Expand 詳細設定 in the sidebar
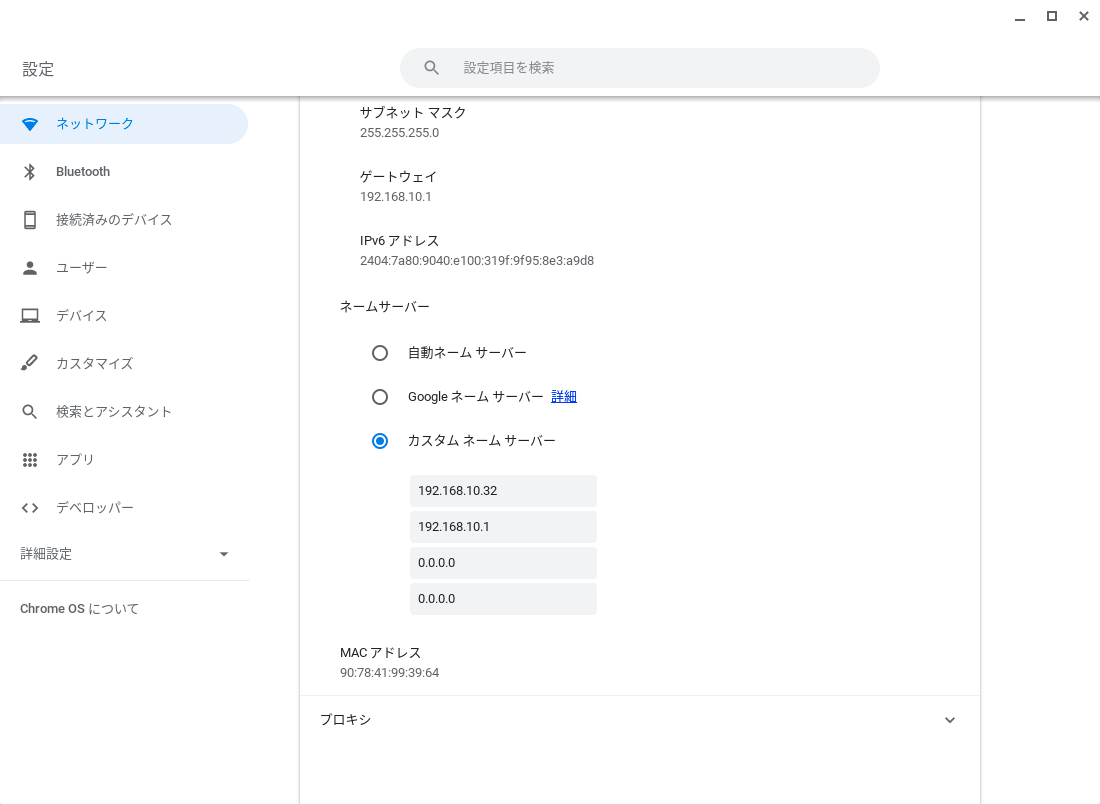This screenshot has height=804, width=1100. click(224, 554)
